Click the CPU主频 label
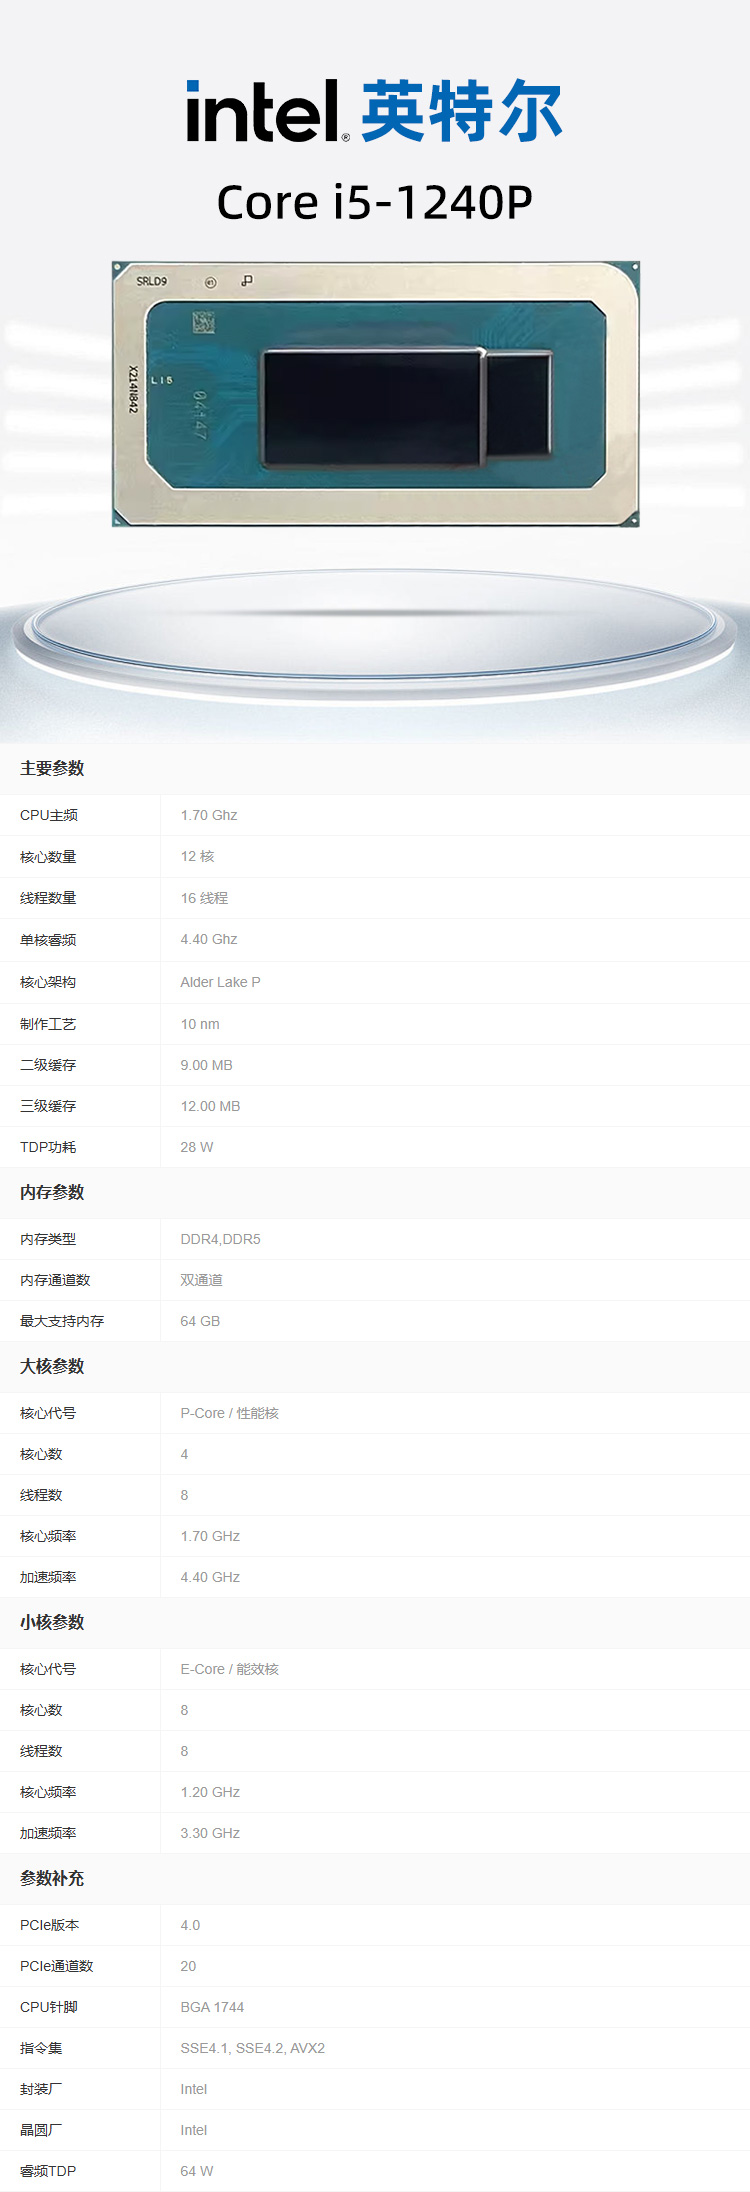750x2192 pixels. (49, 815)
